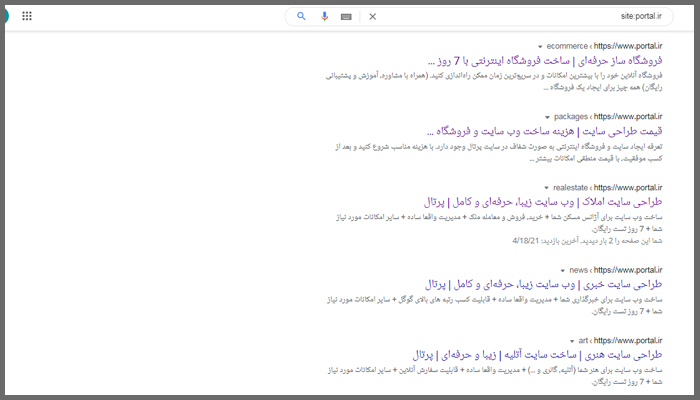Open the on-screen keyboard icon
Image resolution: width=700 pixels, height=400 pixels.
tap(346, 17)
